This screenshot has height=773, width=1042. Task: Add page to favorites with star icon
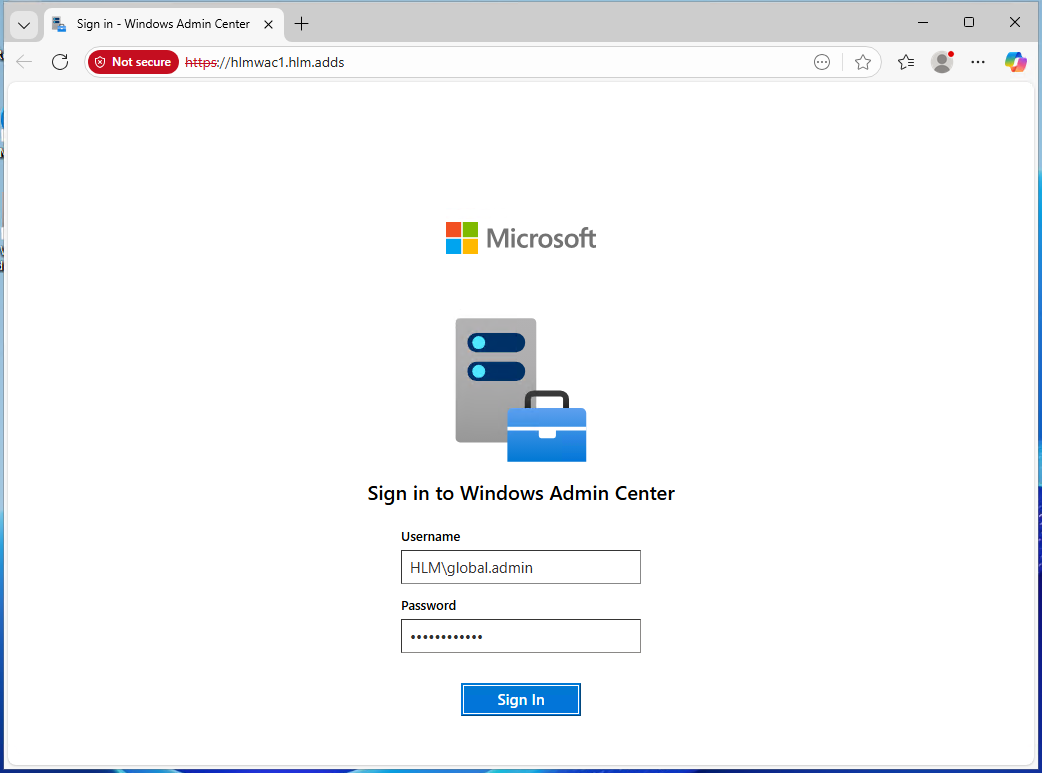tap(863, 62)
